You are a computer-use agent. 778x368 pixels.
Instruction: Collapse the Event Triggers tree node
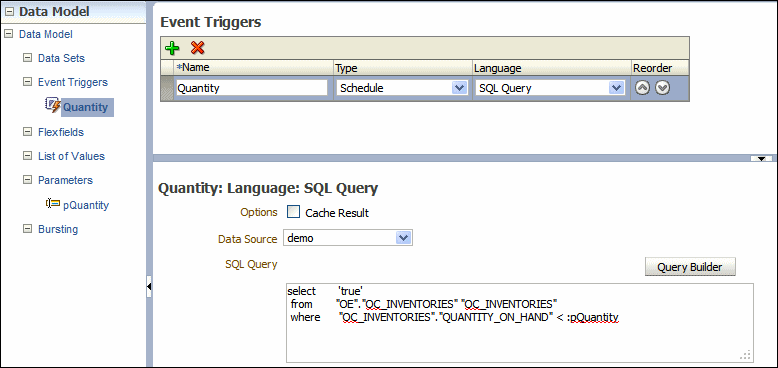[x=27, y=82]
